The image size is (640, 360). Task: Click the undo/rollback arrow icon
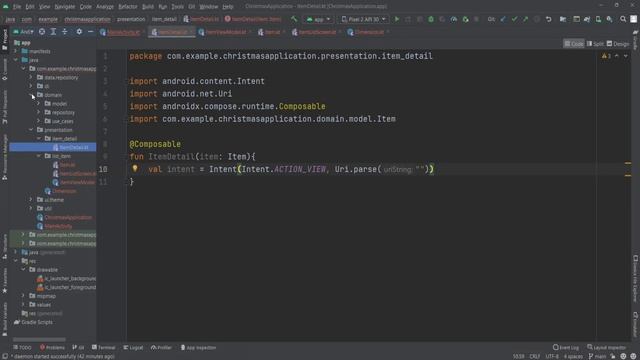(549, 19)
